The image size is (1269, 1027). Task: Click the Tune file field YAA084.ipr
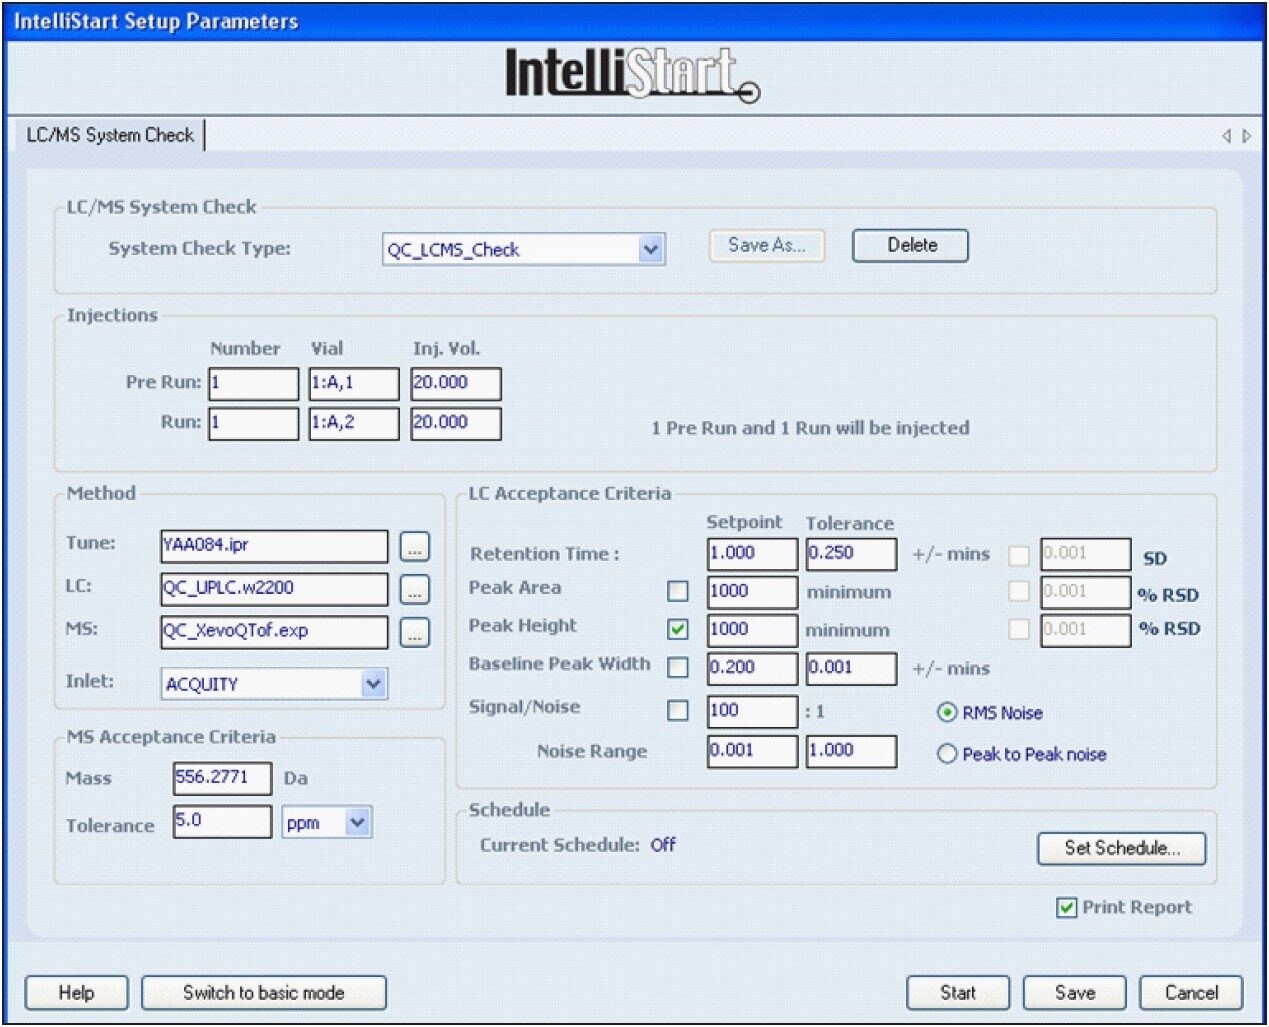click(274, 546)
